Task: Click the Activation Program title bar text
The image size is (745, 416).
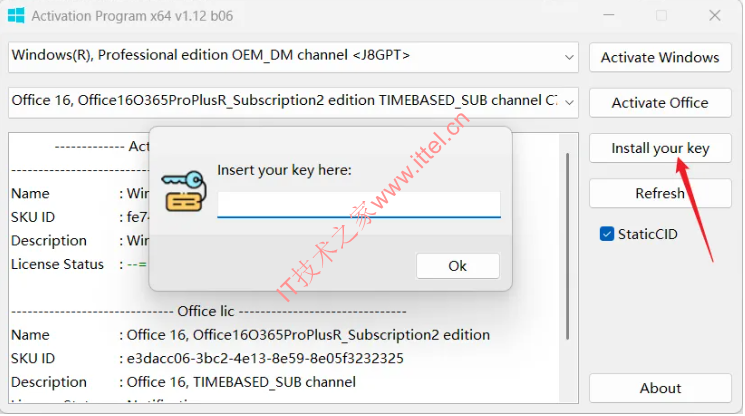Action: [132, 16]
